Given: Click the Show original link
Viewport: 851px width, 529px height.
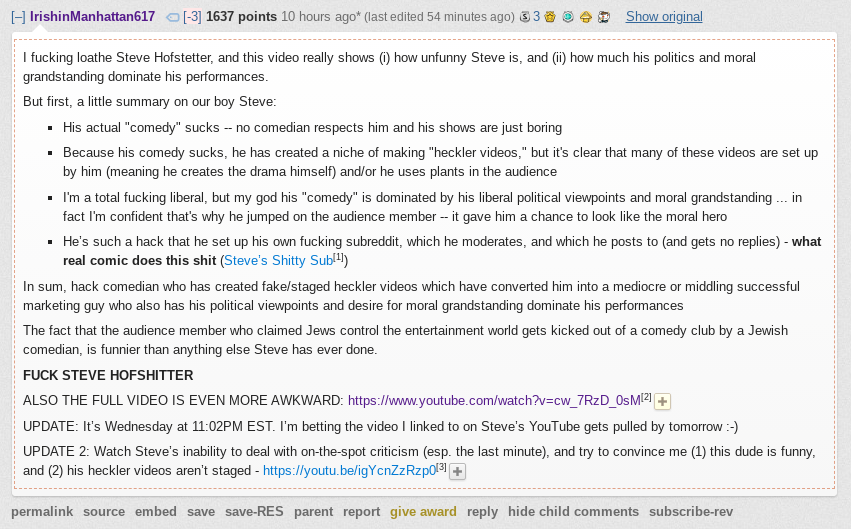Looking at the screenshot, I should tap(664, 17).
